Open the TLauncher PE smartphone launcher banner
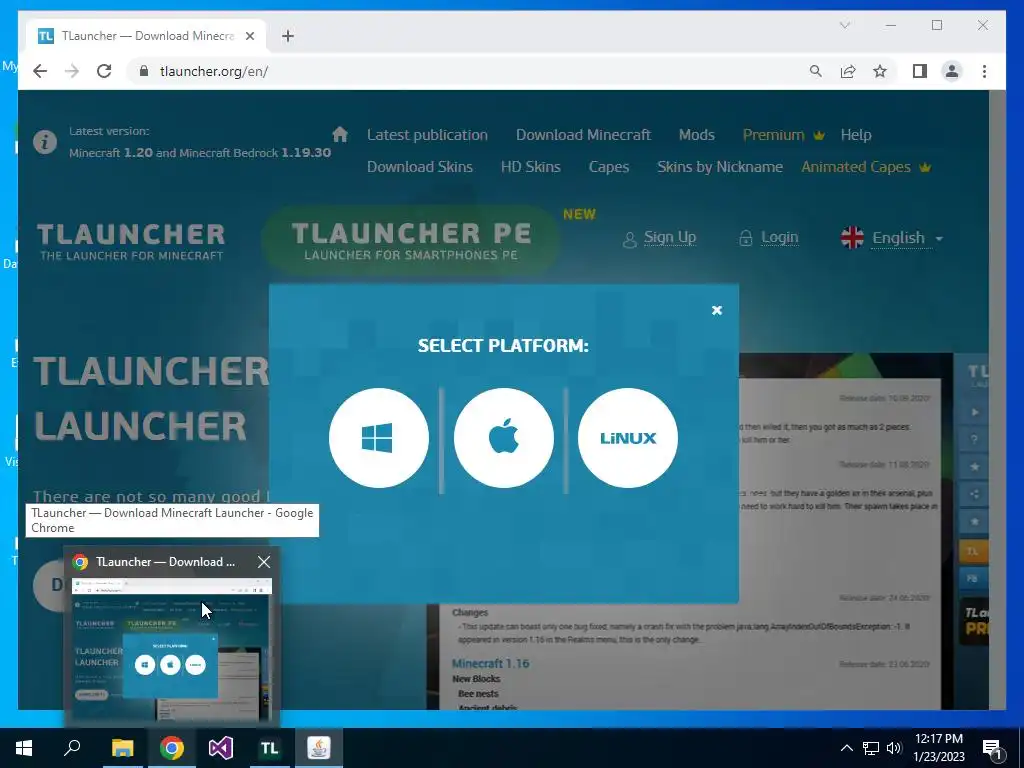 click(x=411, y=240)
